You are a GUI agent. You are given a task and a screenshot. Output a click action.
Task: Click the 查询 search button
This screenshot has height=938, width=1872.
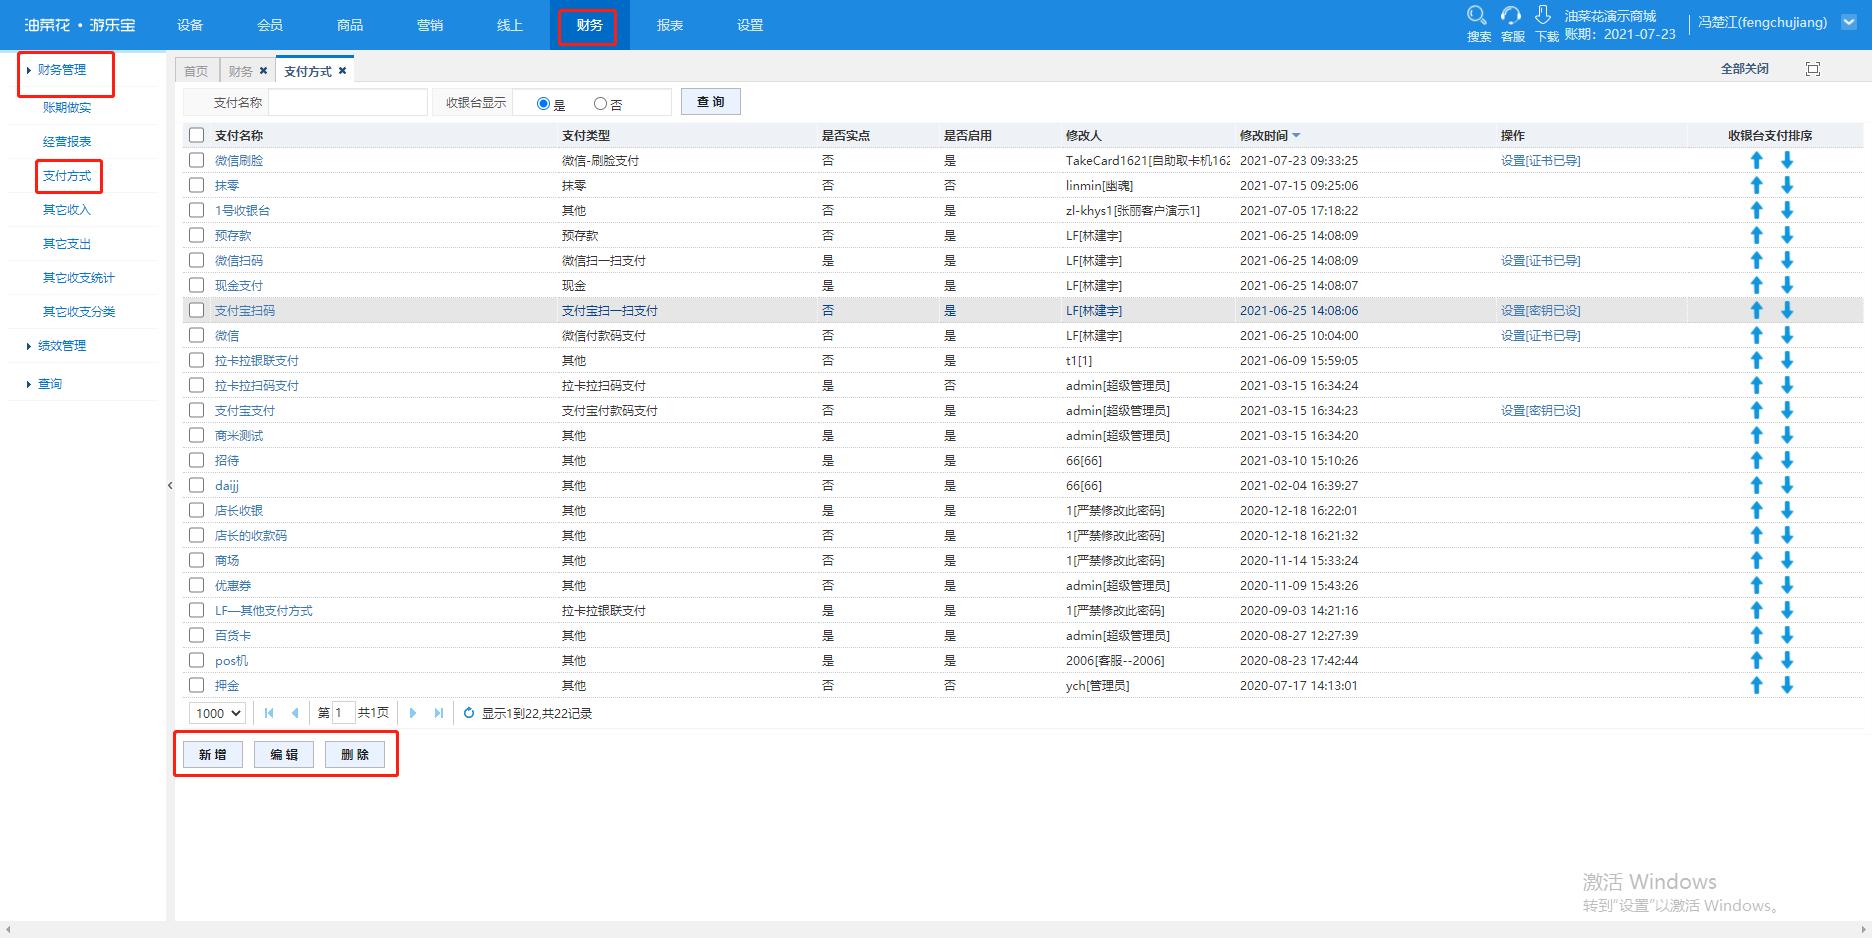point(711,102)
